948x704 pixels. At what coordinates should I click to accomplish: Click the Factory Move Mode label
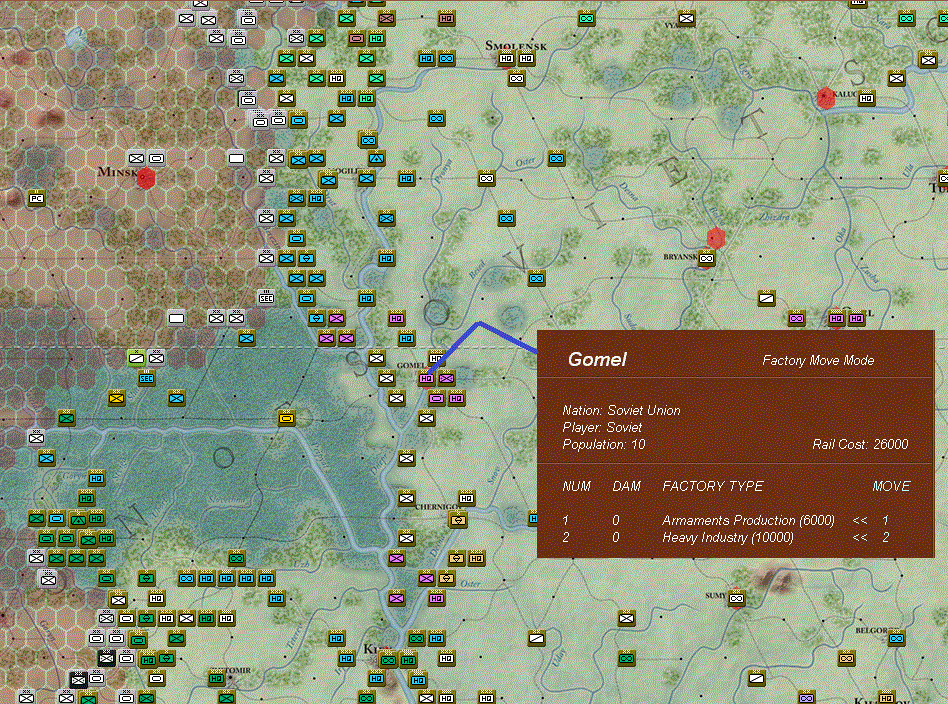[x=818, y=360]
